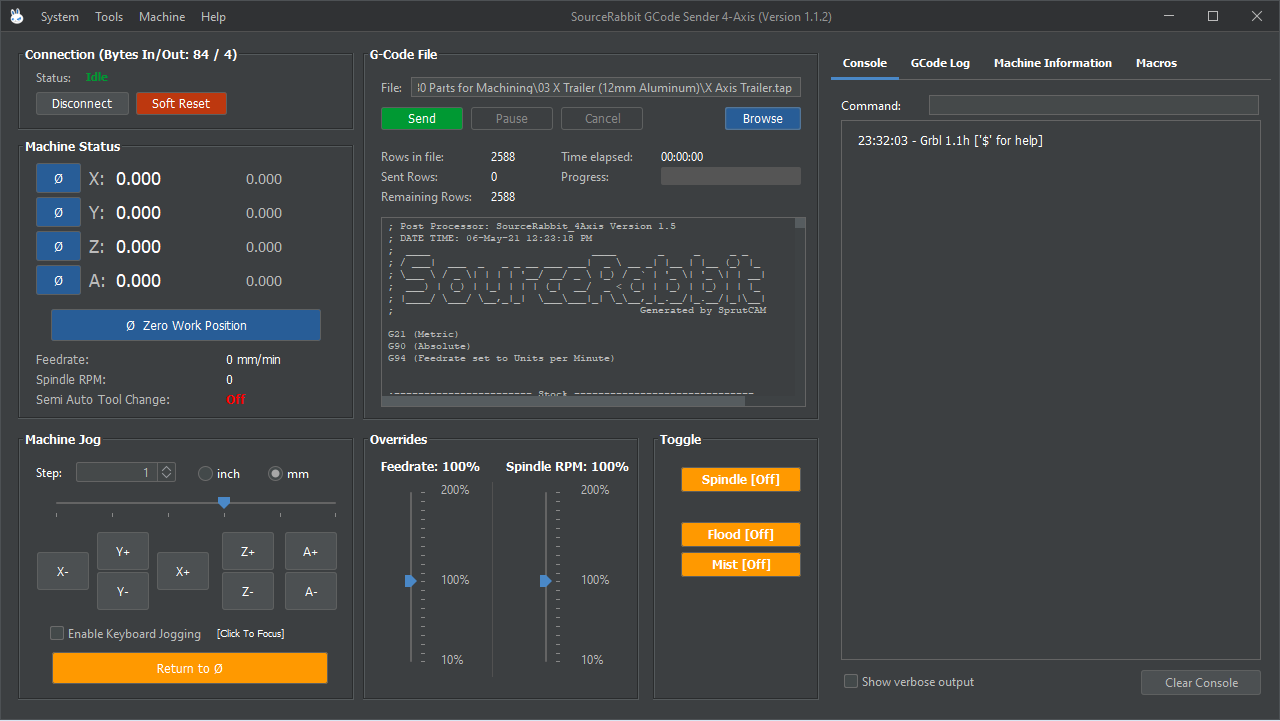Image resolution: width=1280 pixels, height=721 pixels.
Task: Toggle Semi Auto Tool Change Off
Action: [236, 399]
